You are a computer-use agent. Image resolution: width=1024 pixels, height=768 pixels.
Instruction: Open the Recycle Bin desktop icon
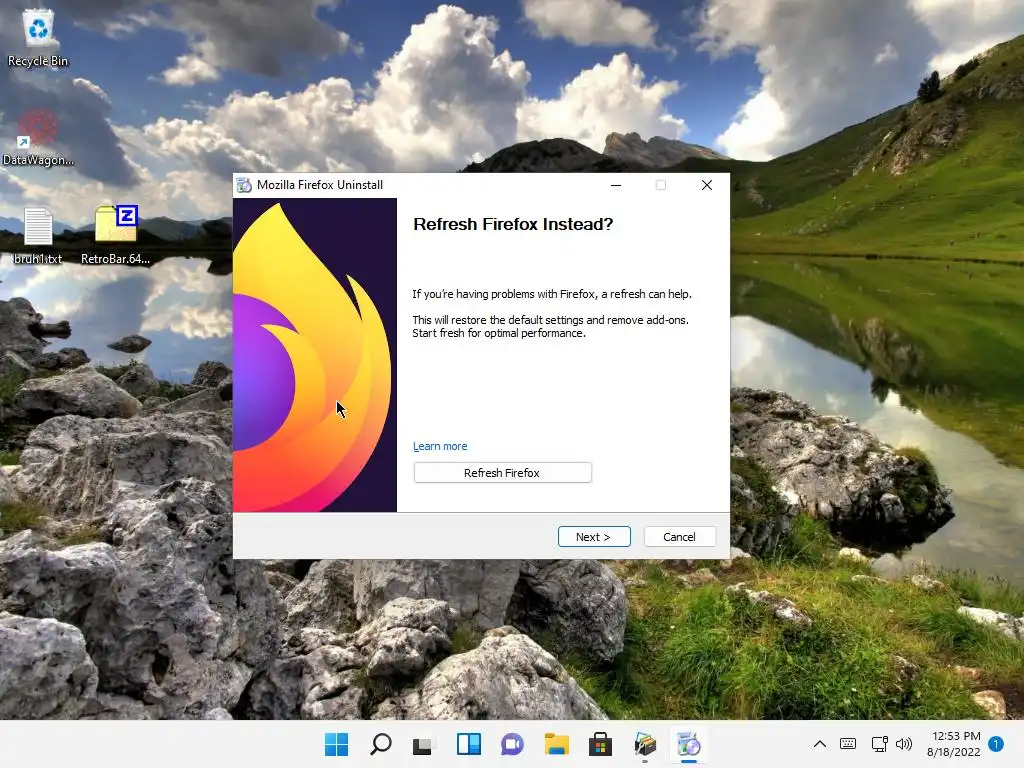point(38,39)
